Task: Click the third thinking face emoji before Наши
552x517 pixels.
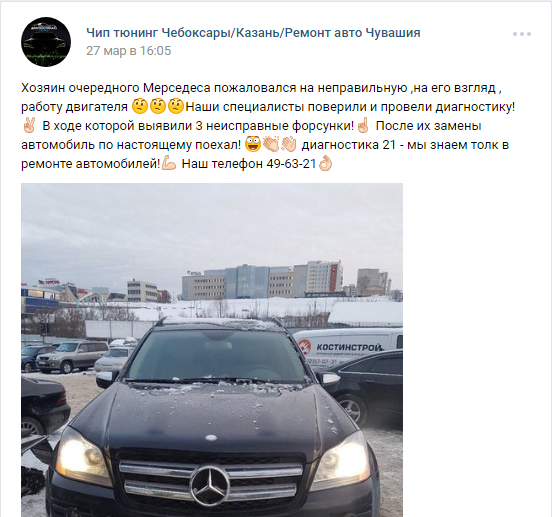Action: click(176, 106)
